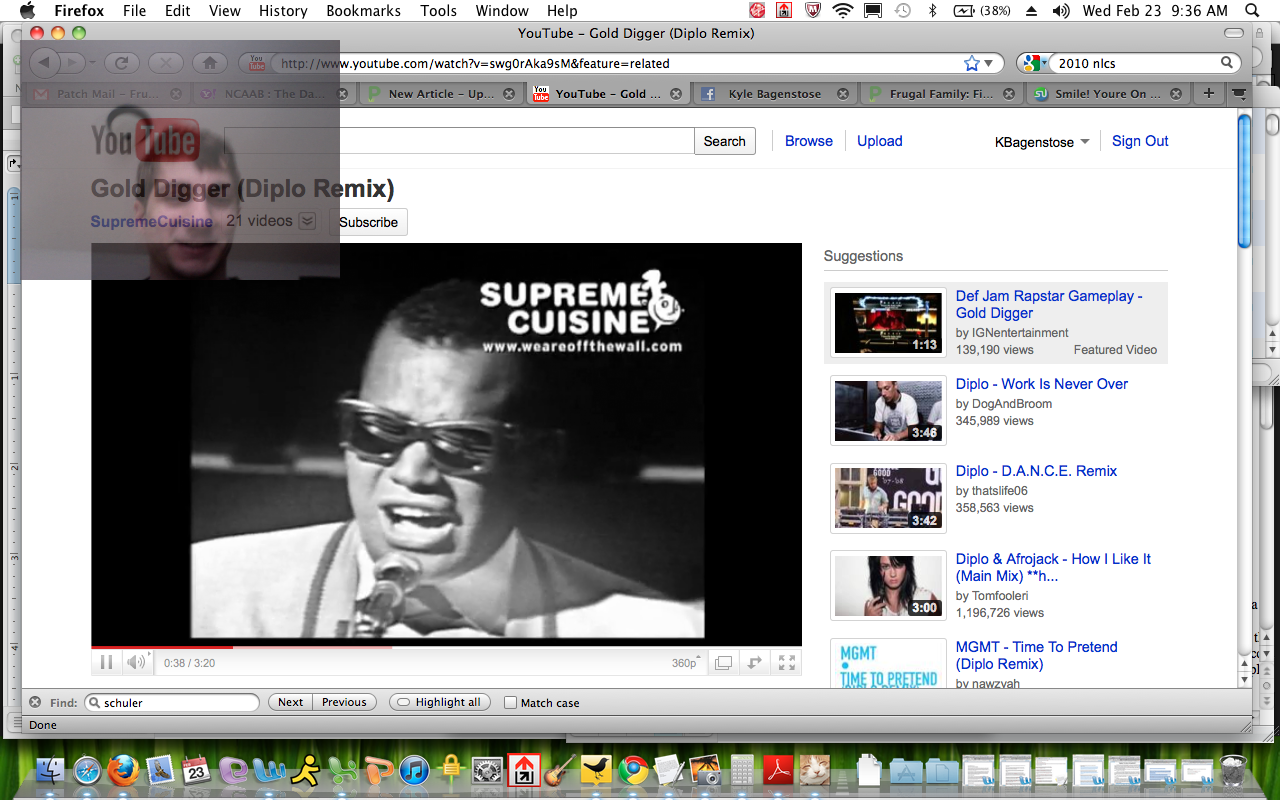Viewport: 1280px width, 800px height.
Task: Toggle Highlight all in the find bar
Action: coord(440,702)
